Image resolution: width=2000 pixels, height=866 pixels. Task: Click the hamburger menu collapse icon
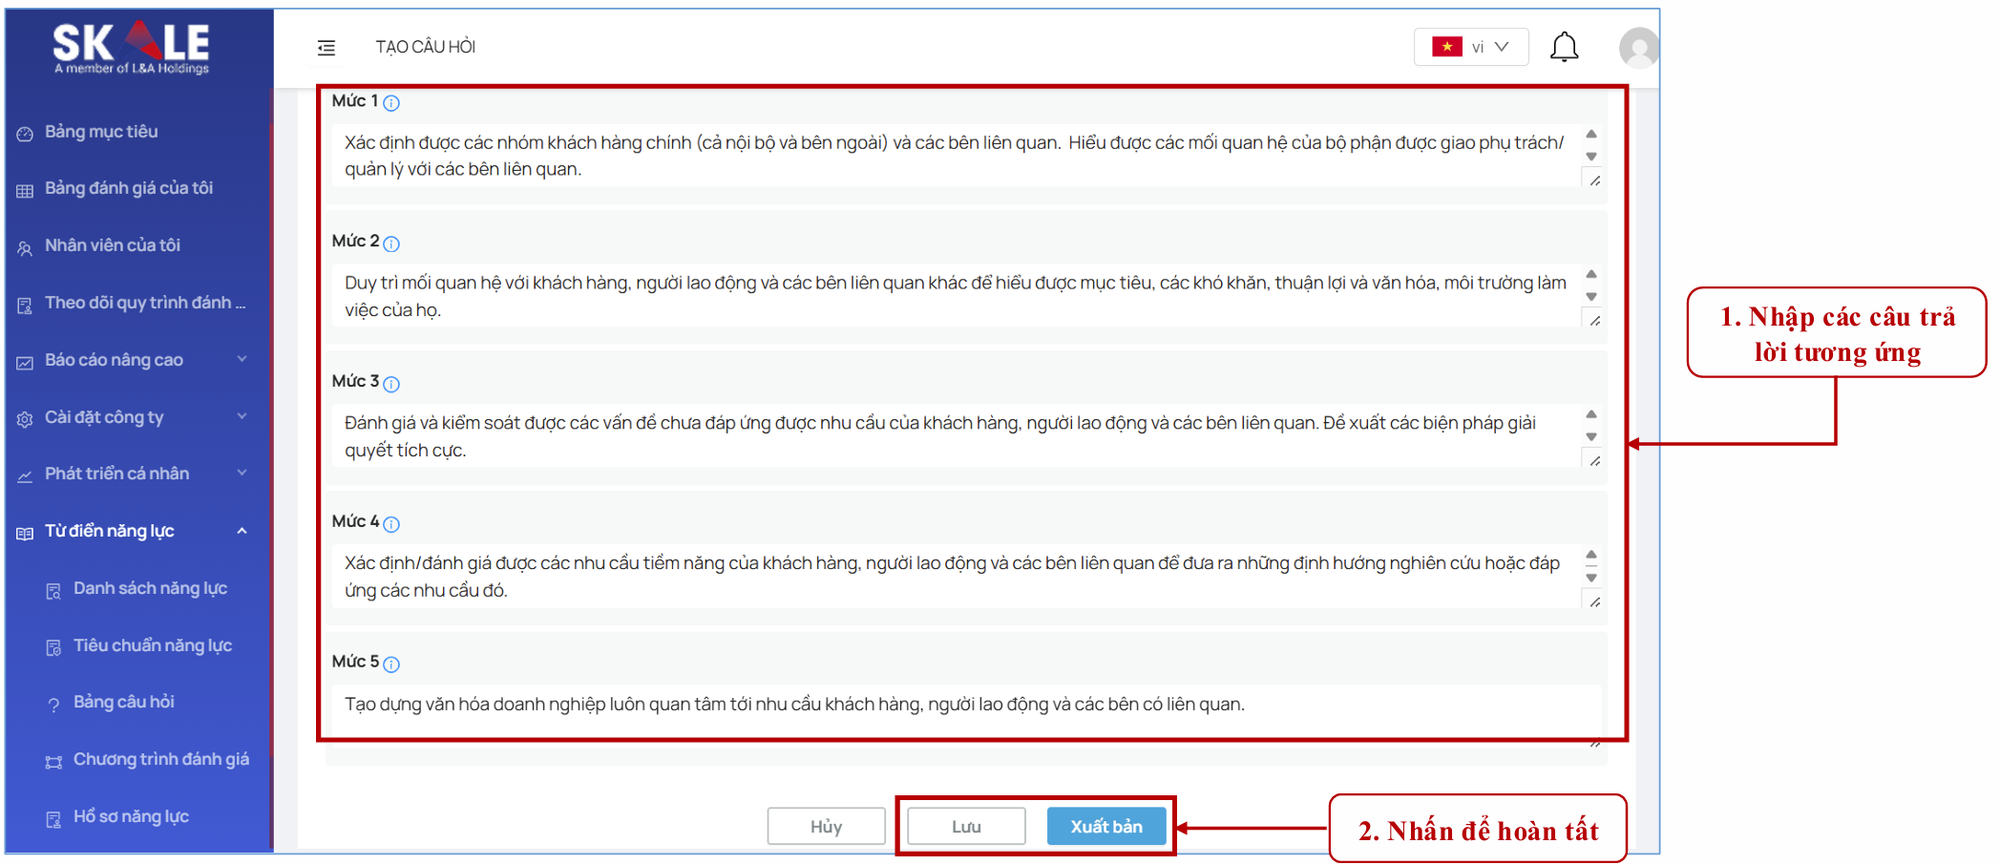coord(326,47)
